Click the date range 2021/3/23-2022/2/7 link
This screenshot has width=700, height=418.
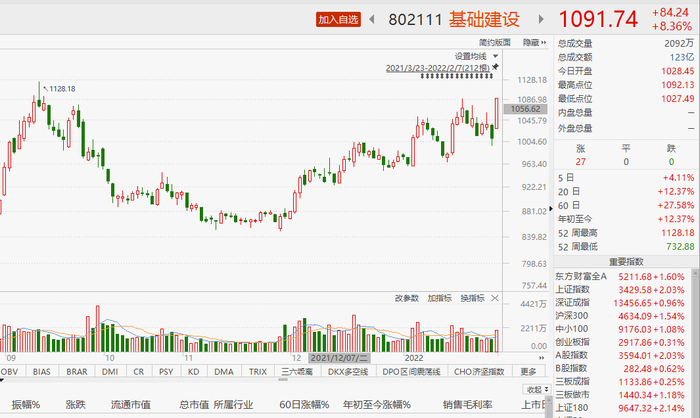tap(438, 68)
